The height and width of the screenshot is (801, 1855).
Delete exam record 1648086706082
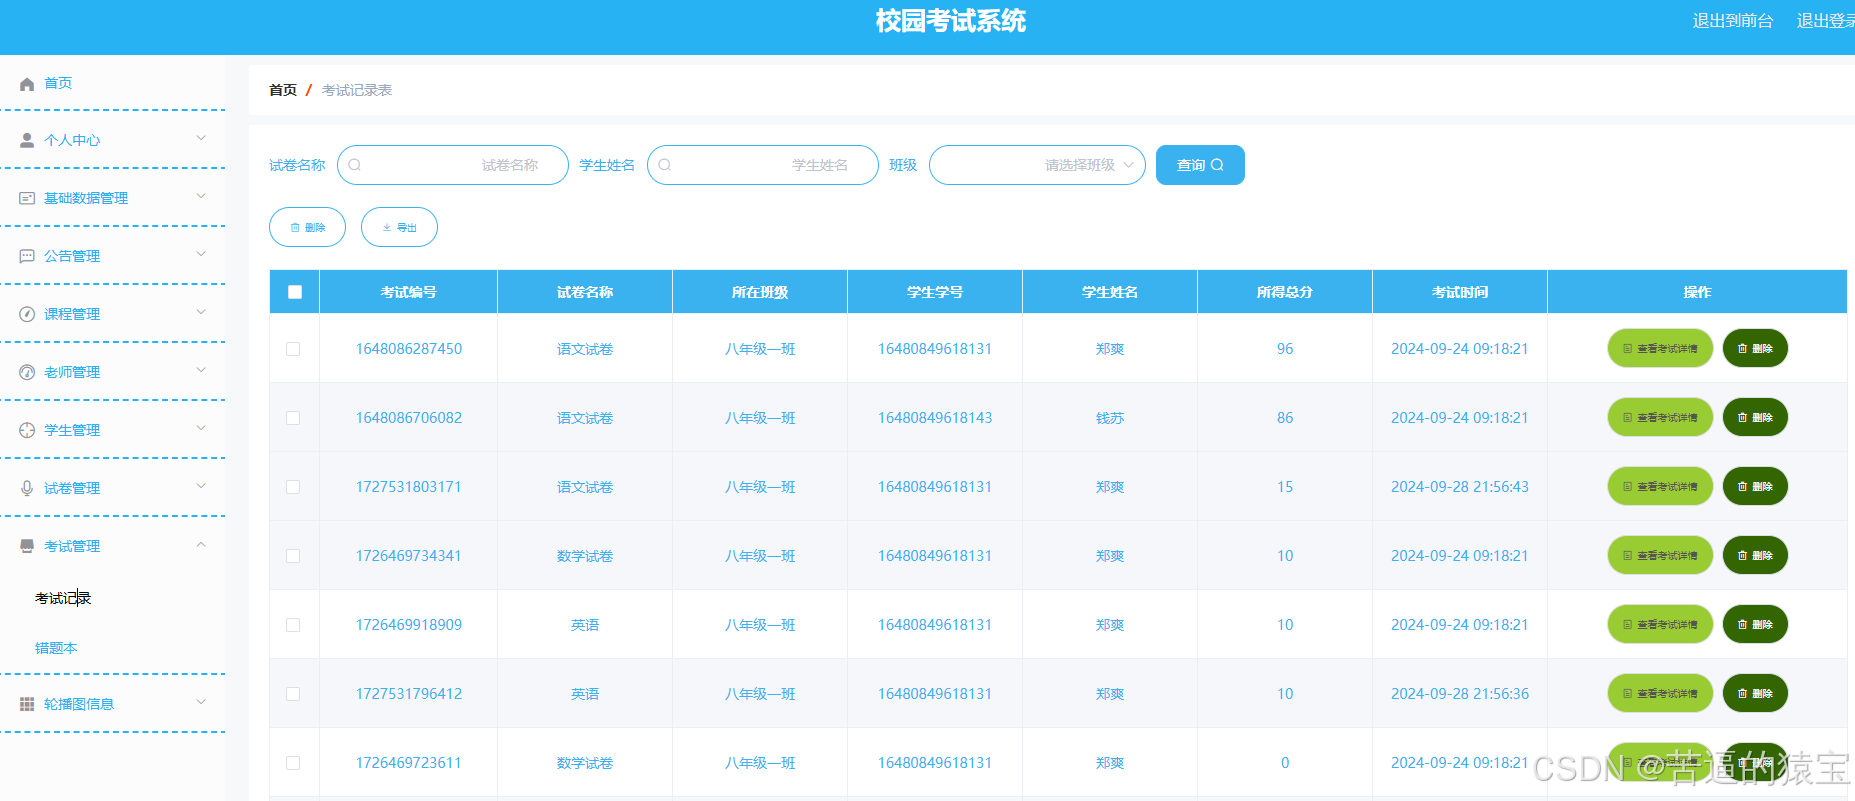coord(1755,417)
